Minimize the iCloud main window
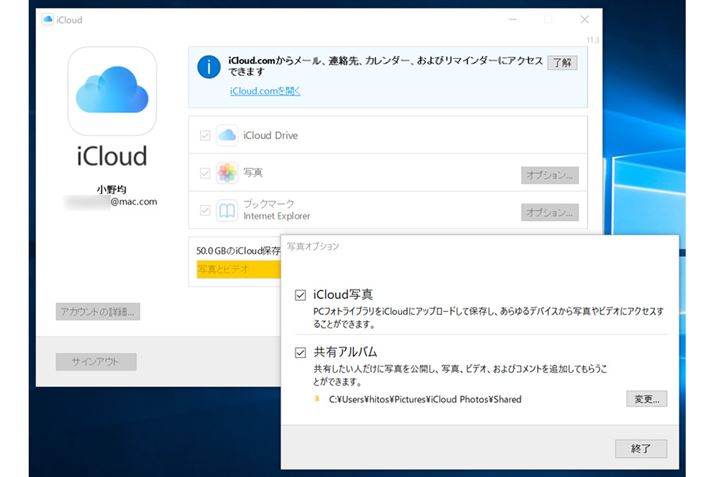Viewport: 715px width, 477px height. [x=513, y=19]
